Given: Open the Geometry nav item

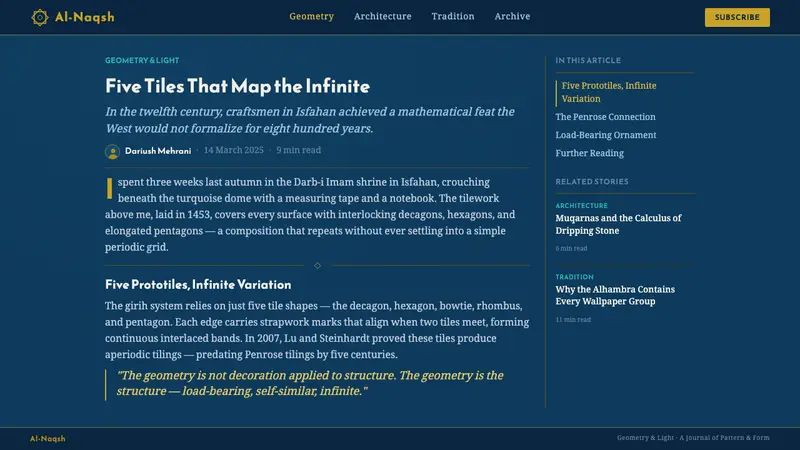Looking at the screenshot, I should click(311, 16).
